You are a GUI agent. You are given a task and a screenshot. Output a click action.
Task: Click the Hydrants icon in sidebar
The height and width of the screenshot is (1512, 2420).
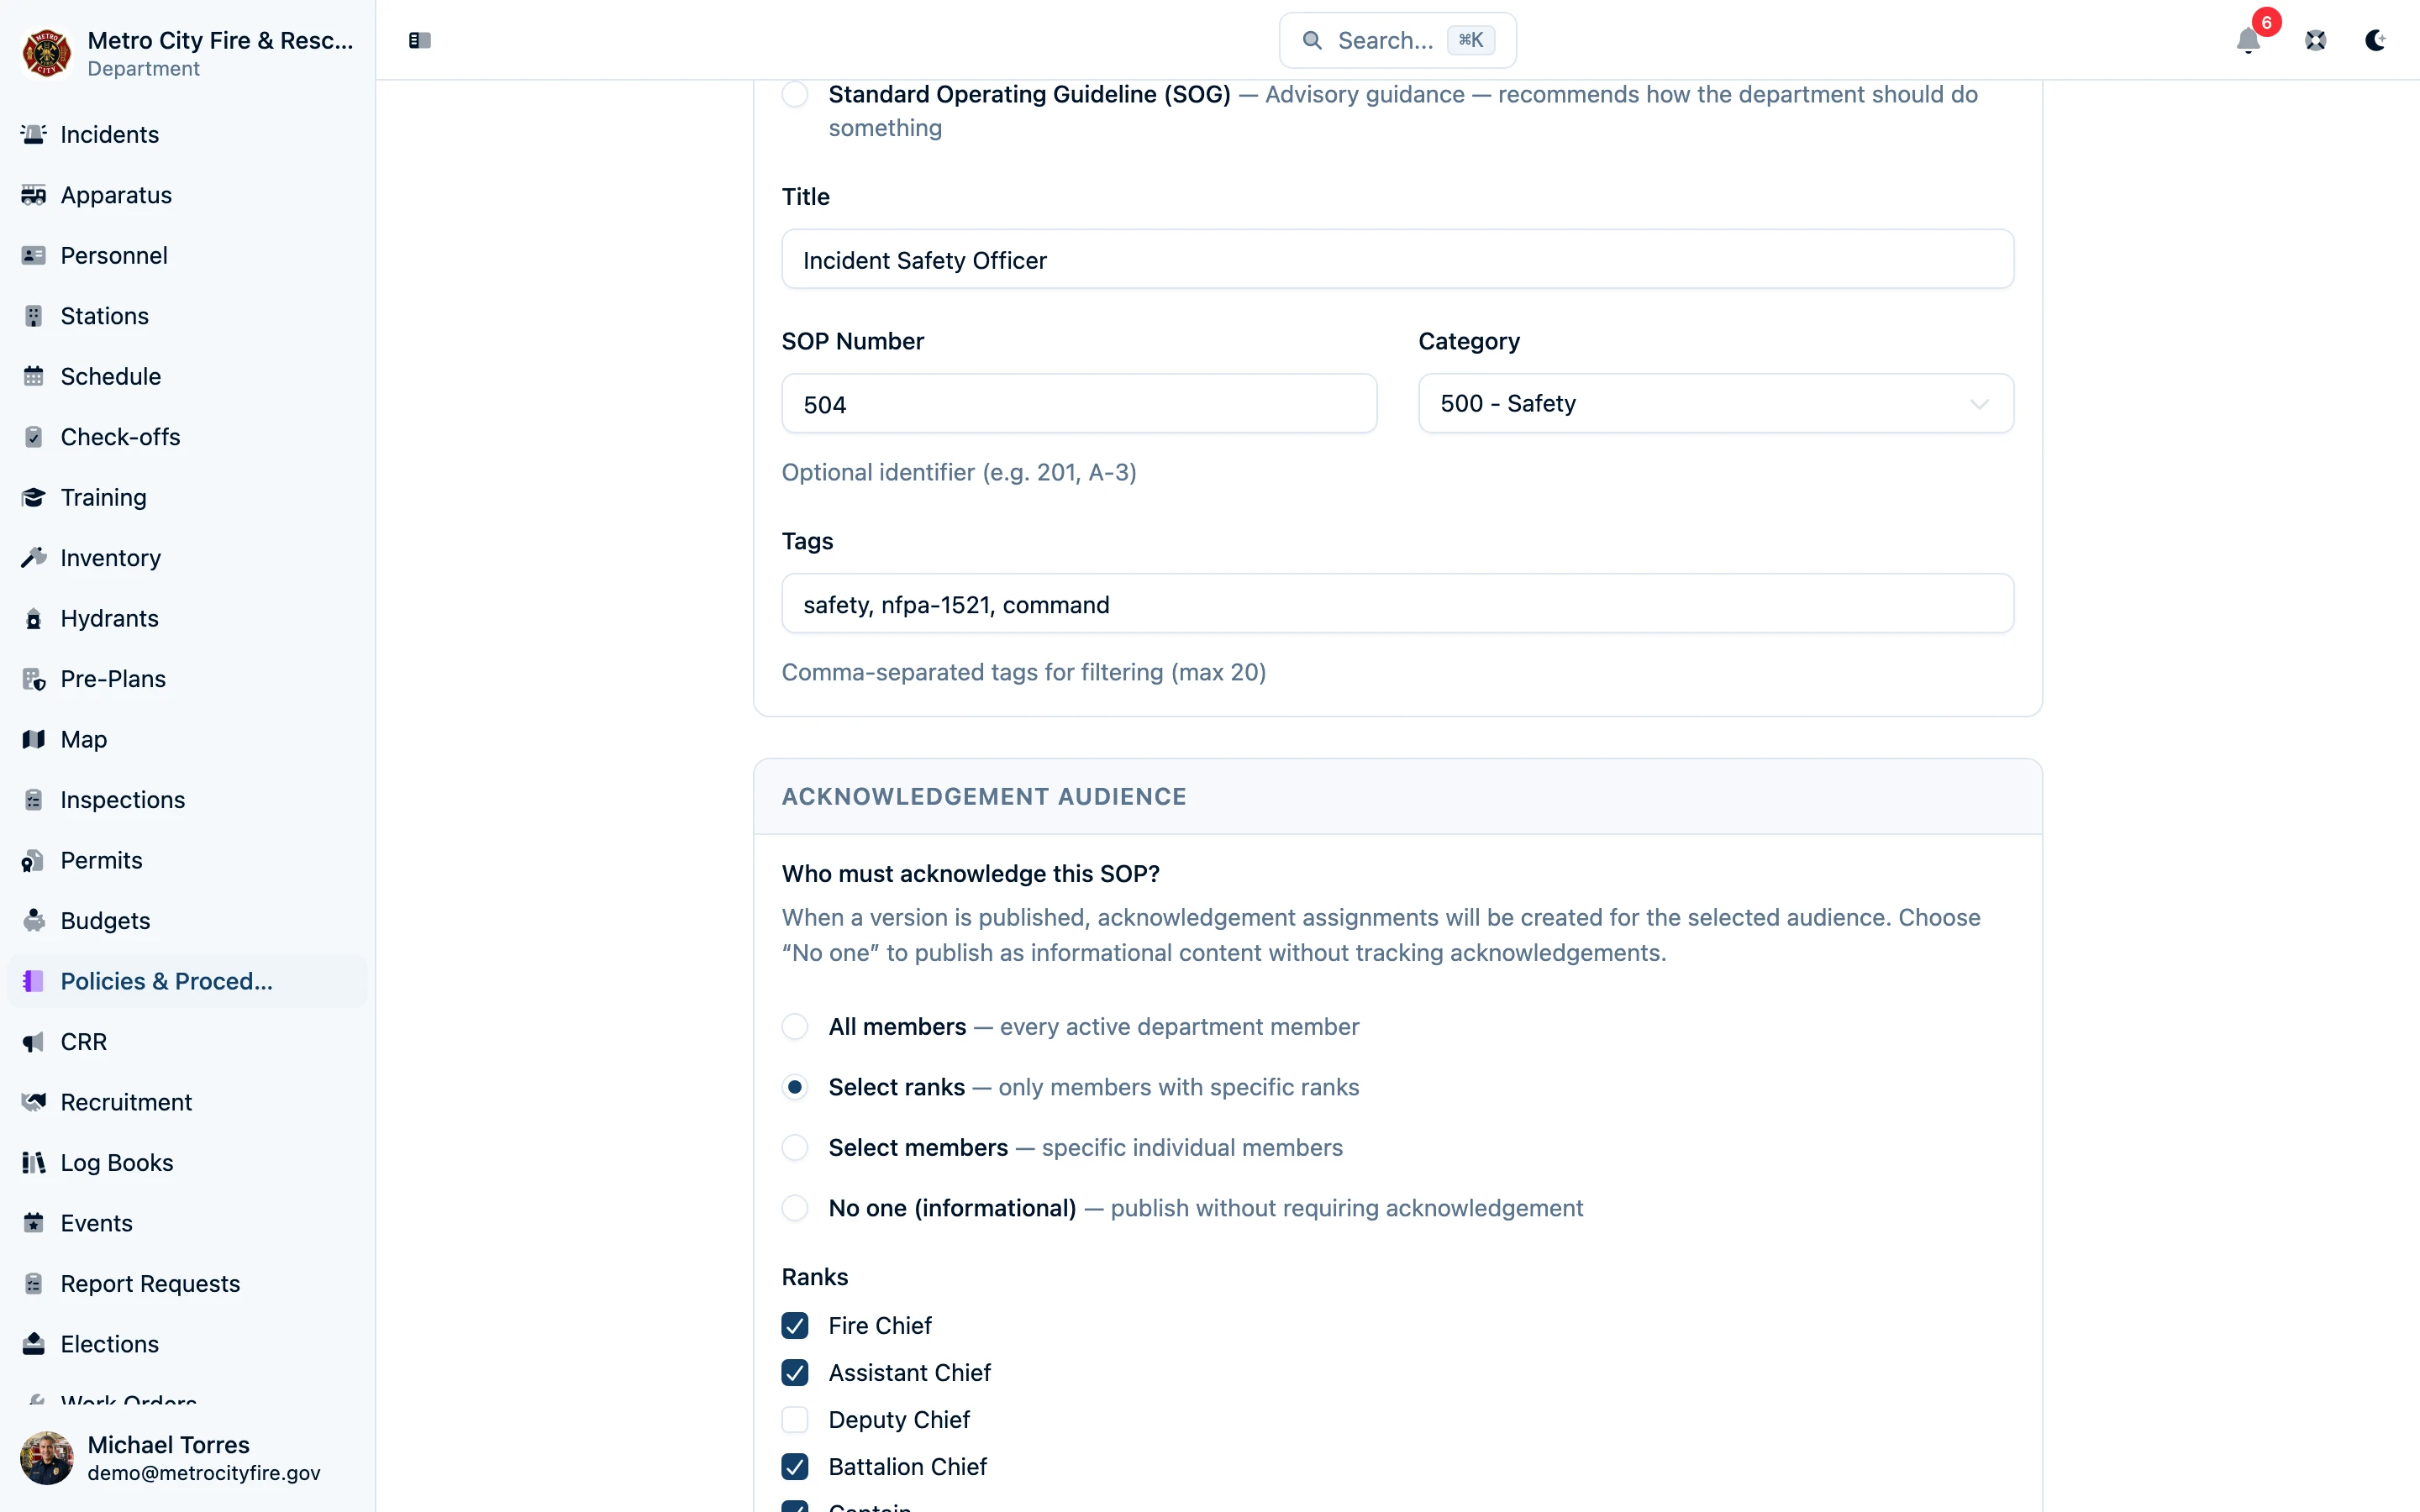click(34, 618)
